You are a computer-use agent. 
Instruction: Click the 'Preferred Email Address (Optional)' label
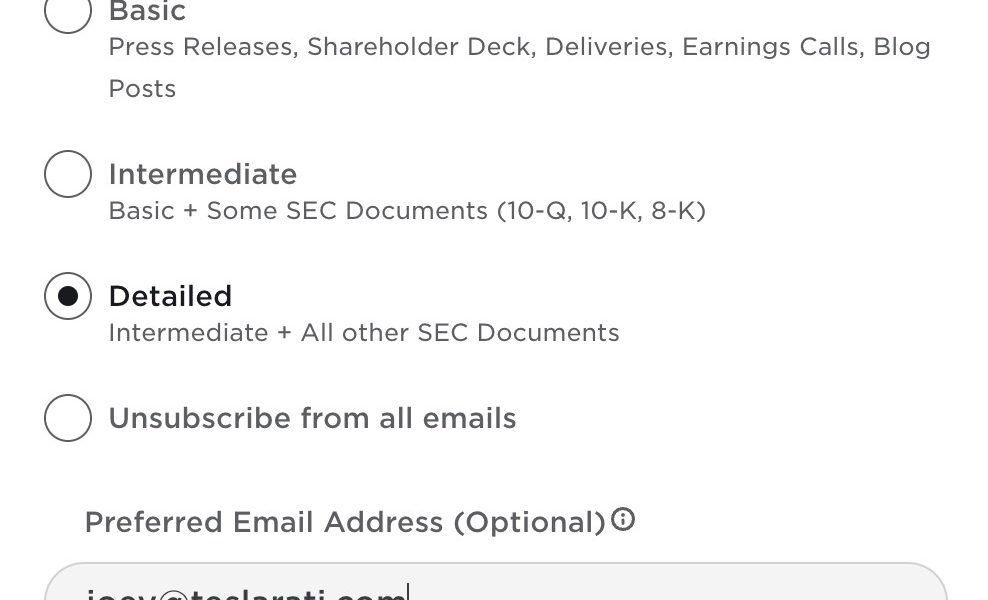345,522
